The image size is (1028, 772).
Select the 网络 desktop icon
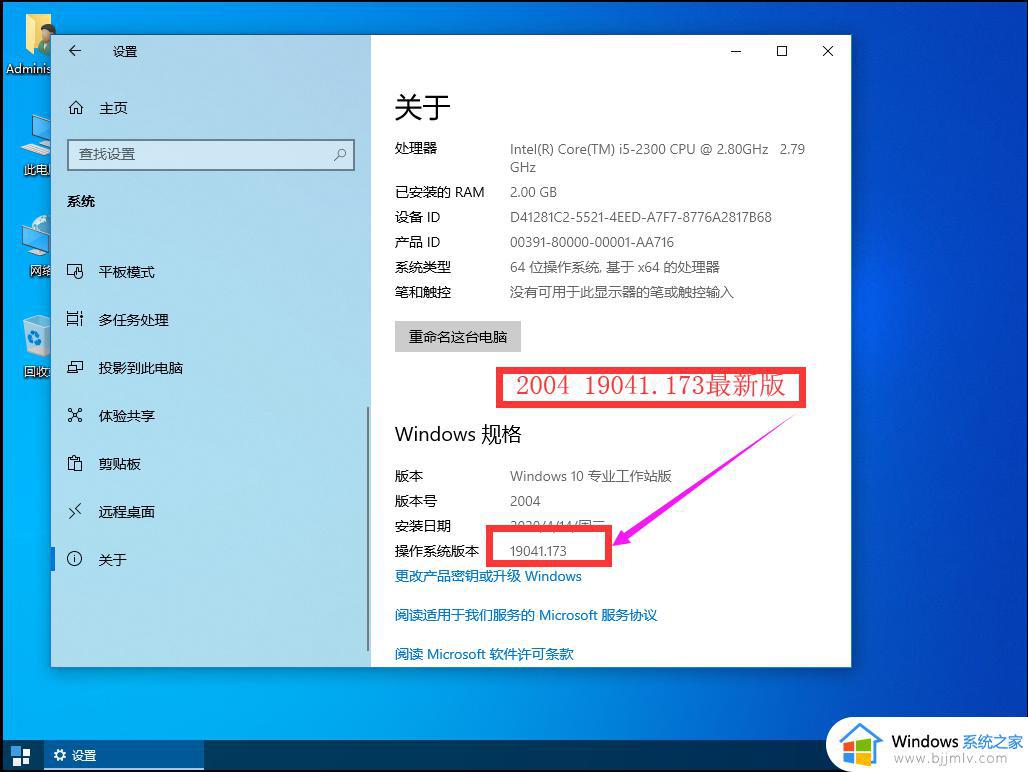pyautogui.click(x=37, y=245)
